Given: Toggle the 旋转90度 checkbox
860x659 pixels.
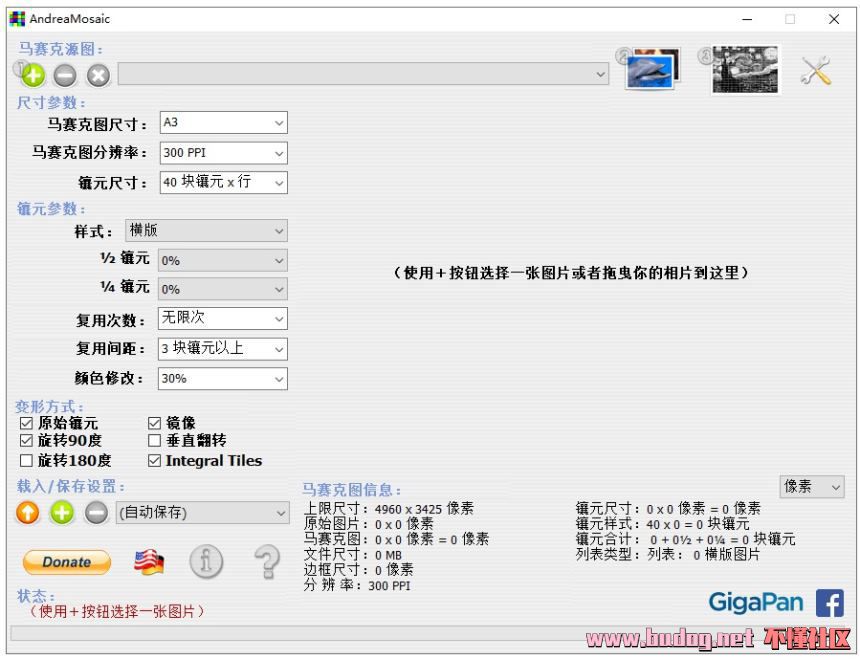Looking at the screenshot, I should (26, 440).
